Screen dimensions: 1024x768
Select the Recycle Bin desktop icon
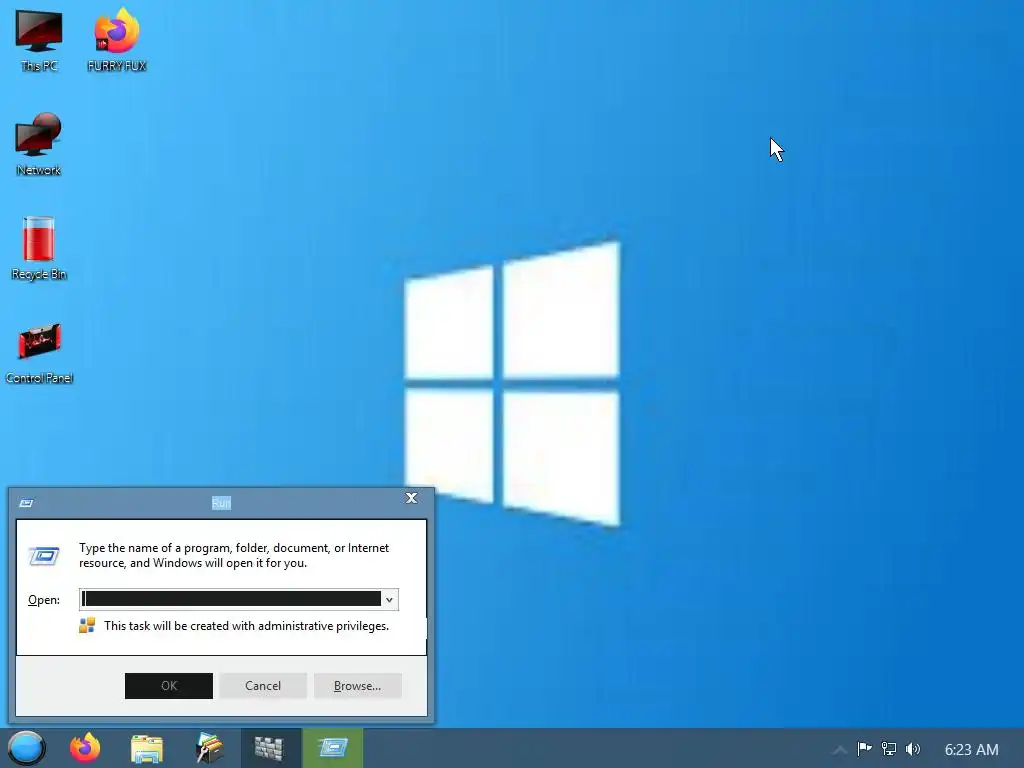point(39,248)
